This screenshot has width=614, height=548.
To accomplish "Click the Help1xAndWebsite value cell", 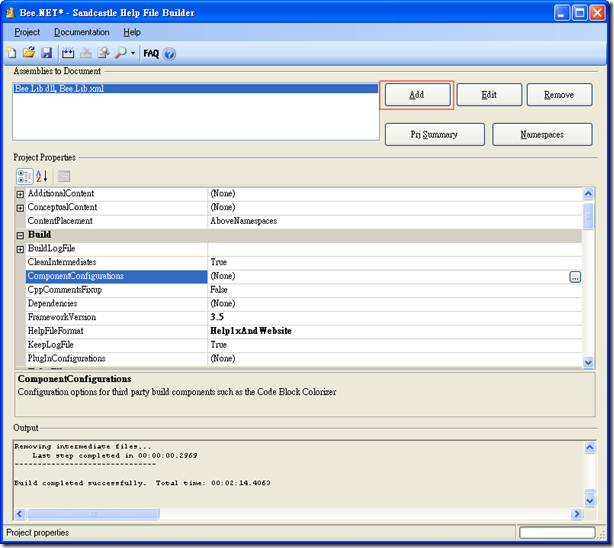I will tap(395, 331).
